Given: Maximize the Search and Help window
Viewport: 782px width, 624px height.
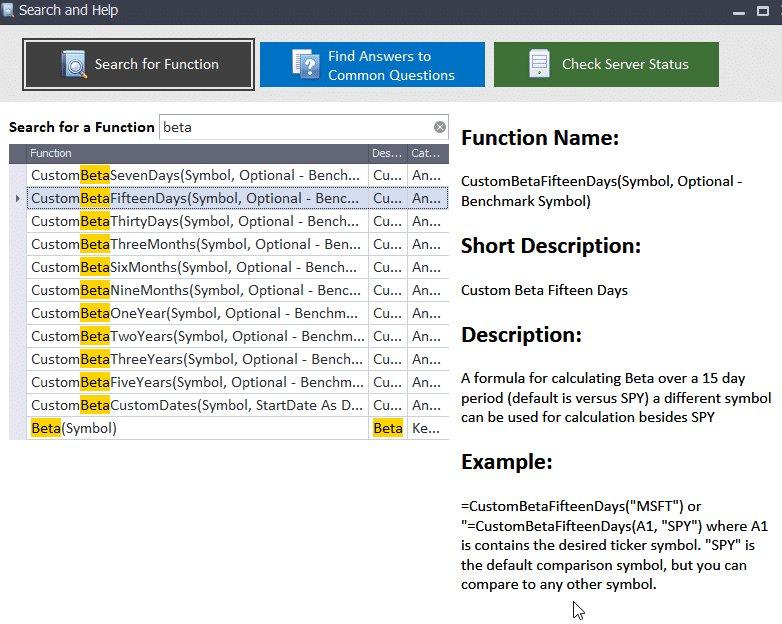Looking at the screenshot, I should coord(740,11).
